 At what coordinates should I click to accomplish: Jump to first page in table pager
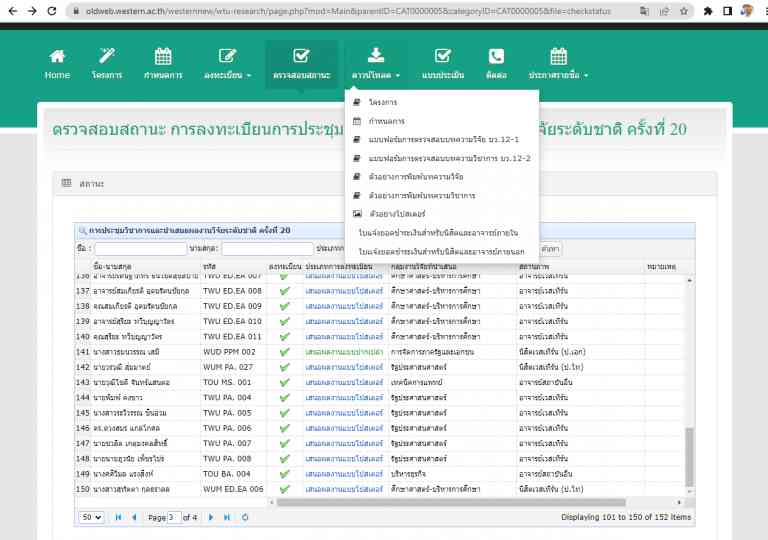[x=118, y=517]
